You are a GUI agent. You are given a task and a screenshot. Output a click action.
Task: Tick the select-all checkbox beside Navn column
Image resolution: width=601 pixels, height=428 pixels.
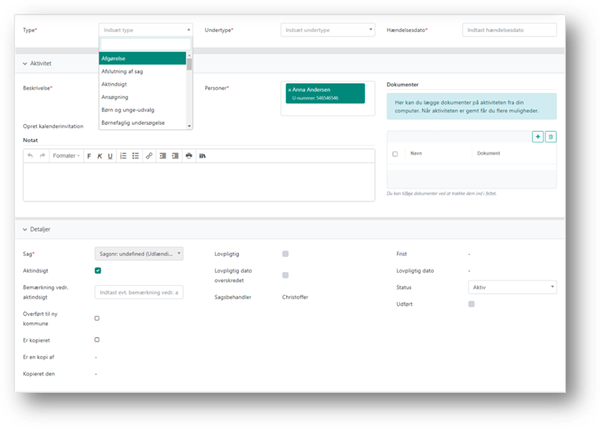coord(395,154)
